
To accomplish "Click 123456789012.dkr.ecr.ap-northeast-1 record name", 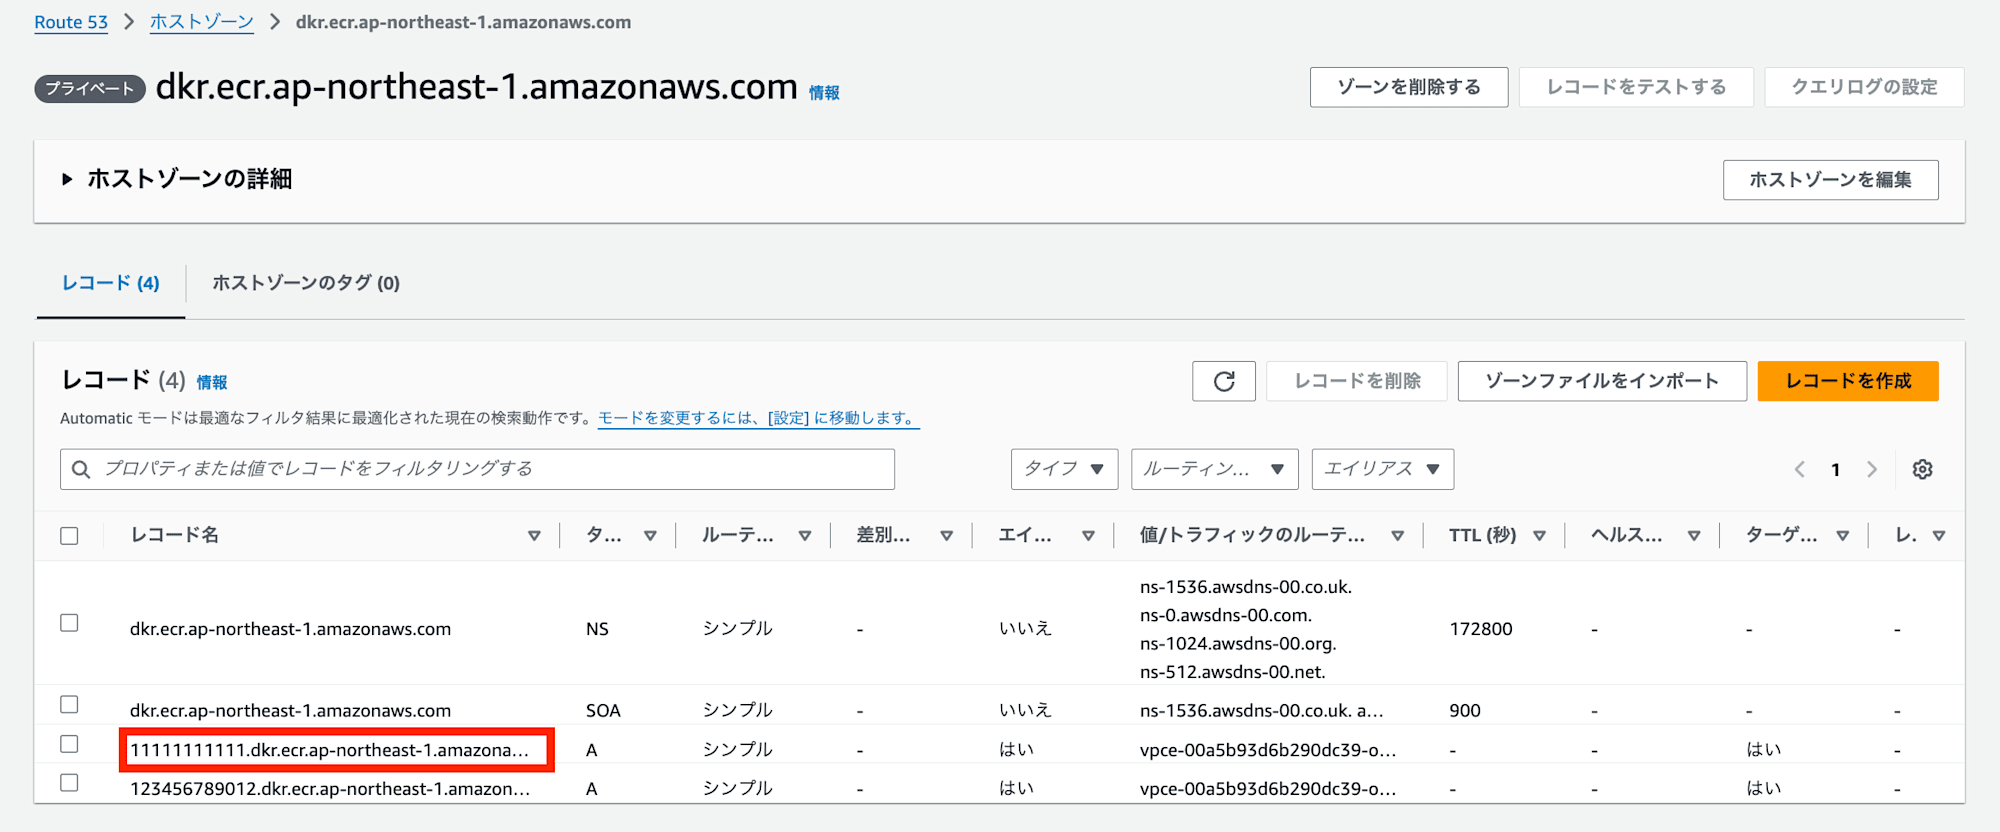I will click(330, 789).
